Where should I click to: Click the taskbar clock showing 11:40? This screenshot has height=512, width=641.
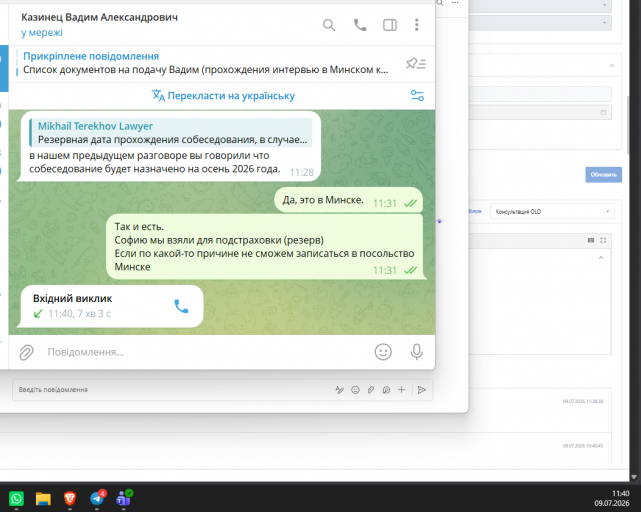(612, 498)
